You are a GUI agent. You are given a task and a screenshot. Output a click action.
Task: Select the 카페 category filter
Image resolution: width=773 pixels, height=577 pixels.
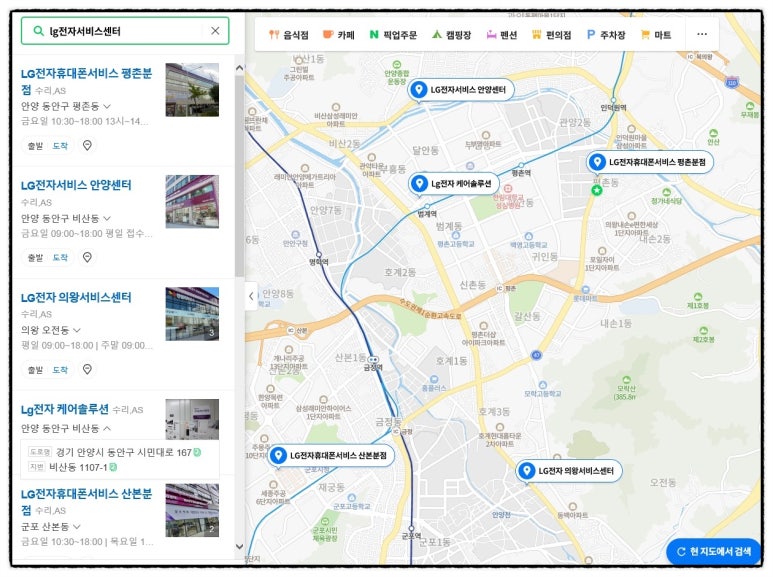339,35
